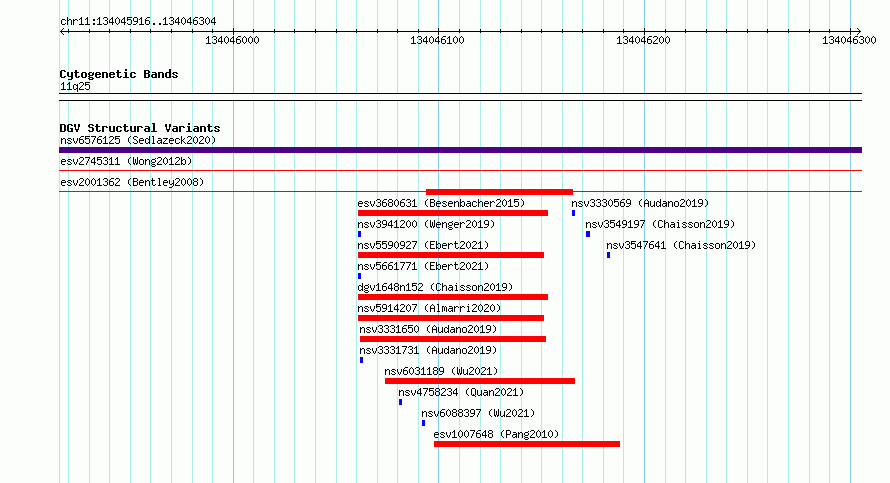The width and height of the screenshot is (890, 483).
Task: Open the nsv5661771 (Ebert2021) variant
Action: [423, 266]
